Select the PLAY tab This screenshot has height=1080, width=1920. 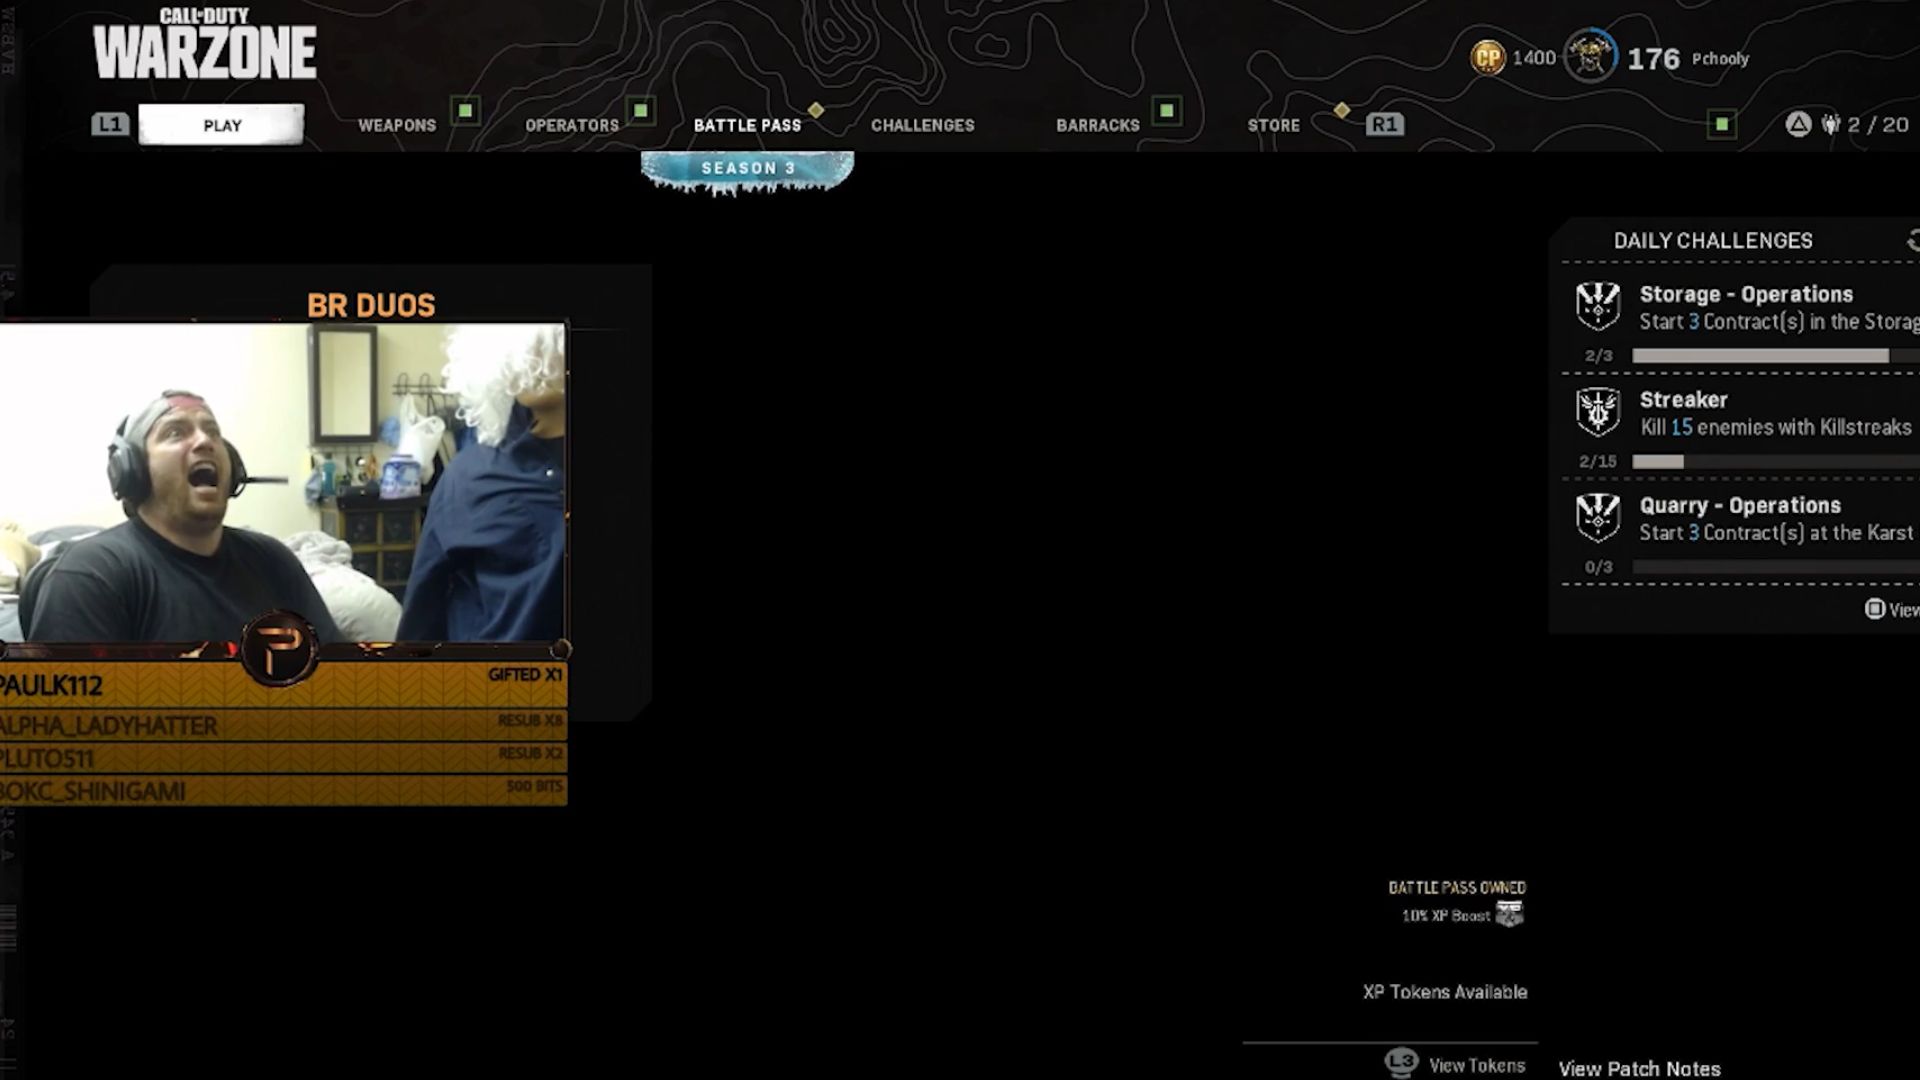pos(221,125)
